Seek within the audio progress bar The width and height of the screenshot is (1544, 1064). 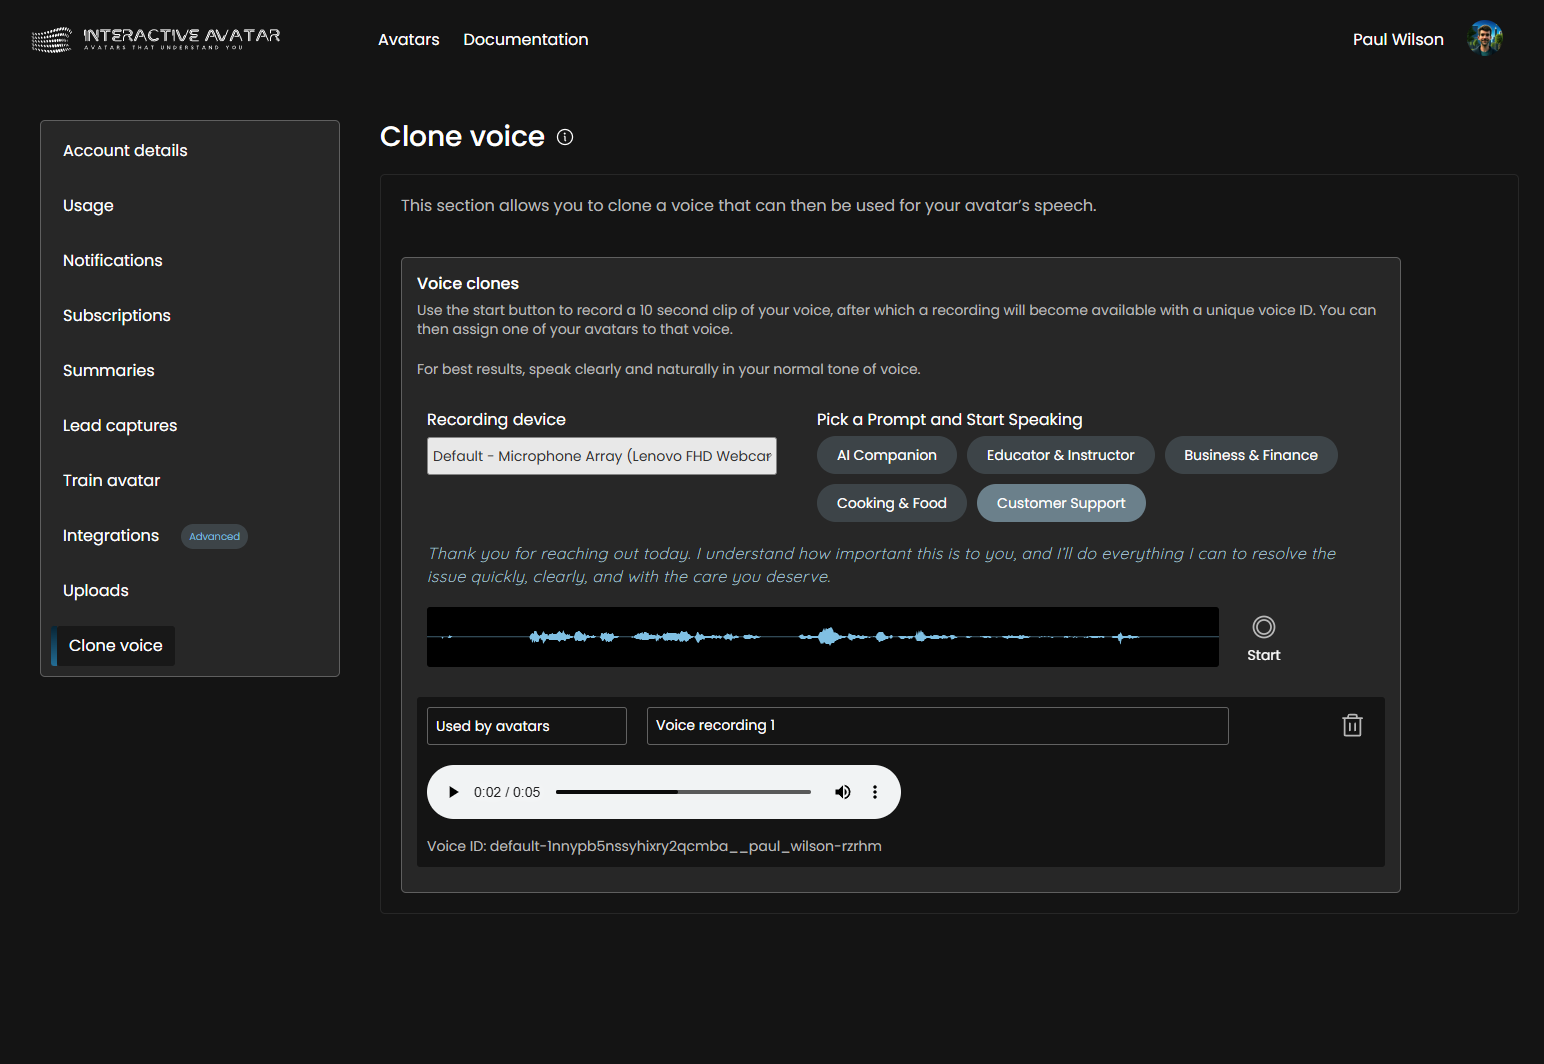(683, 792)
